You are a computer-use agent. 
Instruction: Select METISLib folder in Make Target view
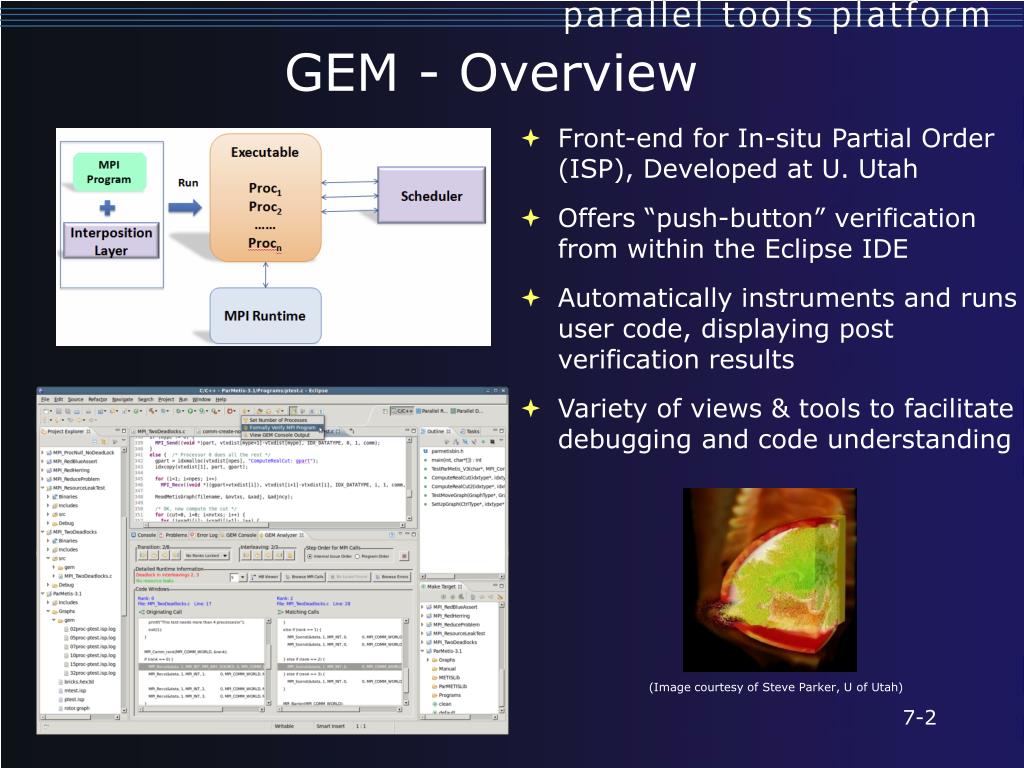(444, 678)
